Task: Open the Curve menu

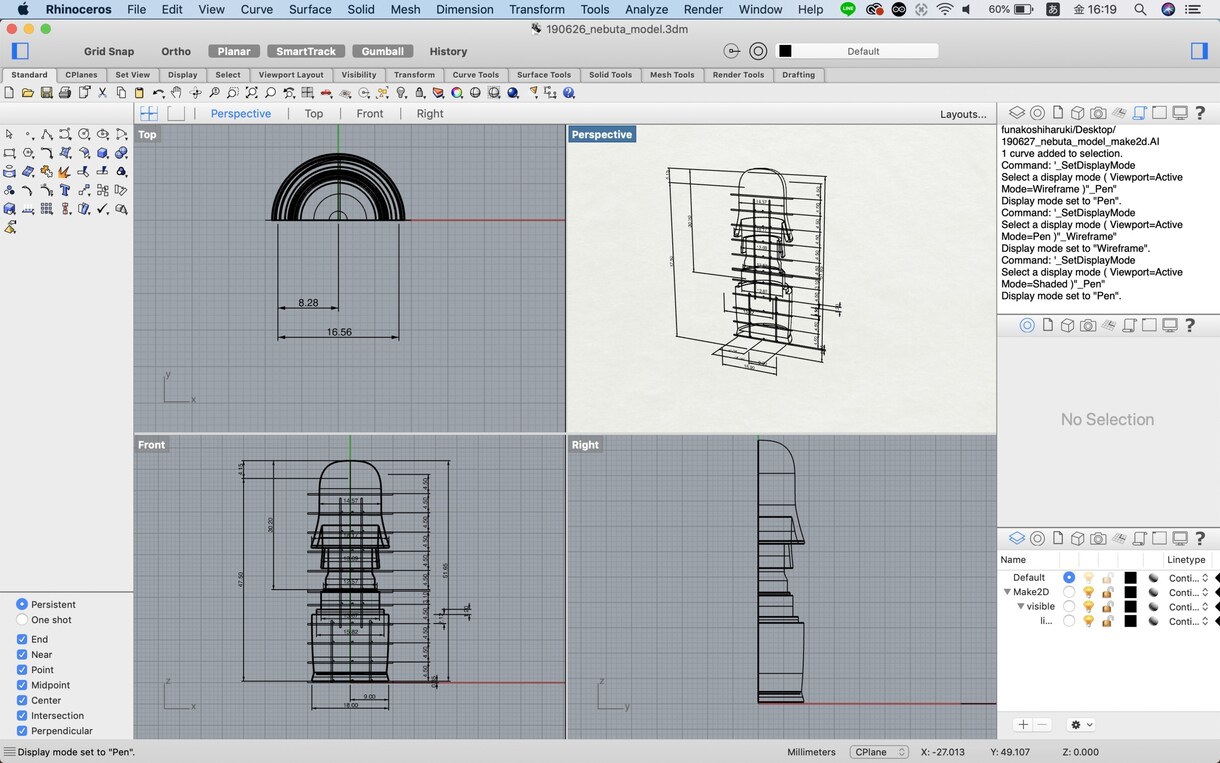Action: coord(257,9)
